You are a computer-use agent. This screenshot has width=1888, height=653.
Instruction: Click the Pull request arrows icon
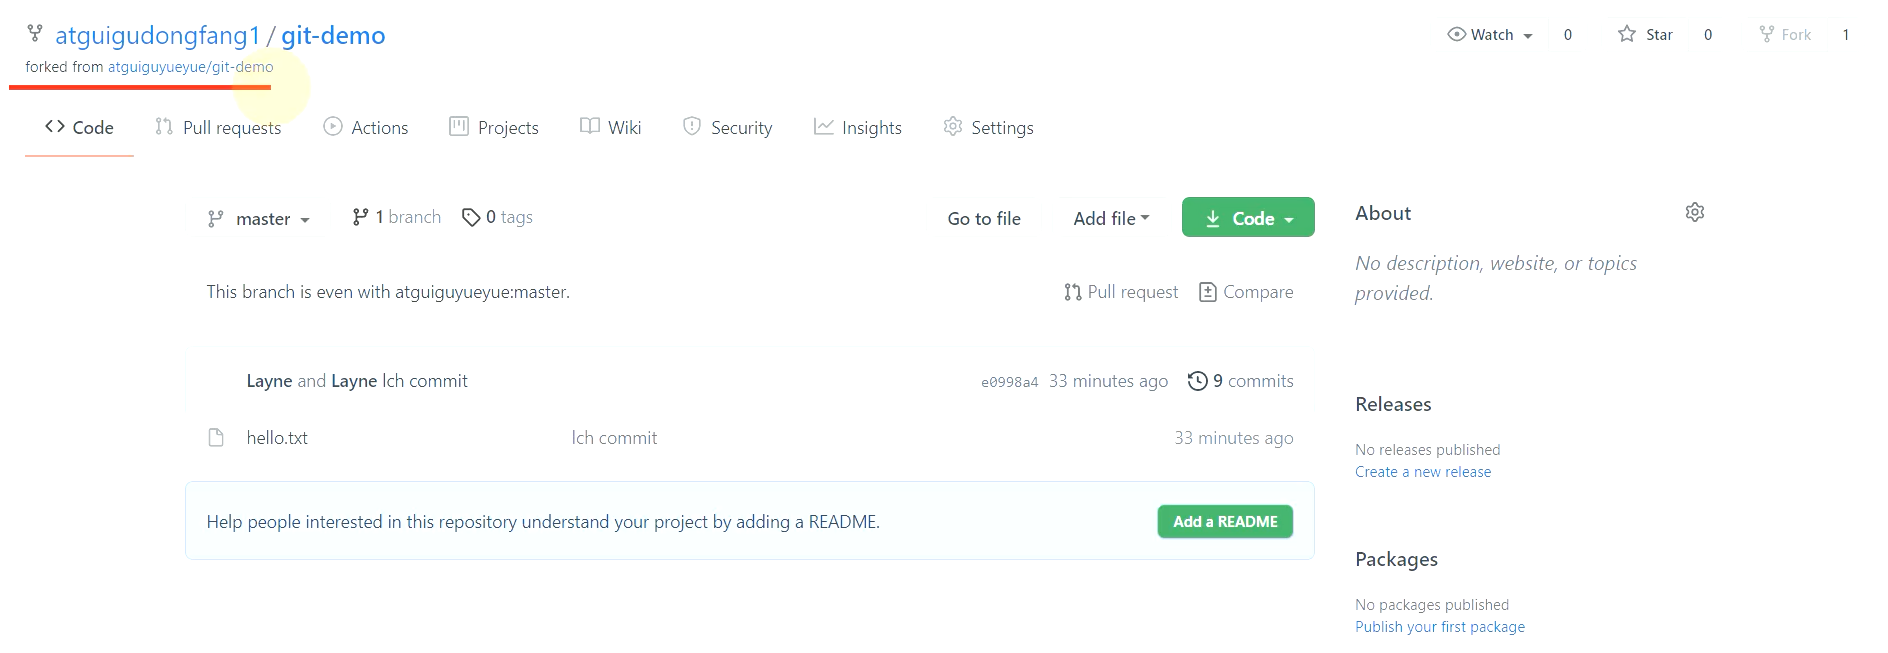click(x=1073, y=292)
